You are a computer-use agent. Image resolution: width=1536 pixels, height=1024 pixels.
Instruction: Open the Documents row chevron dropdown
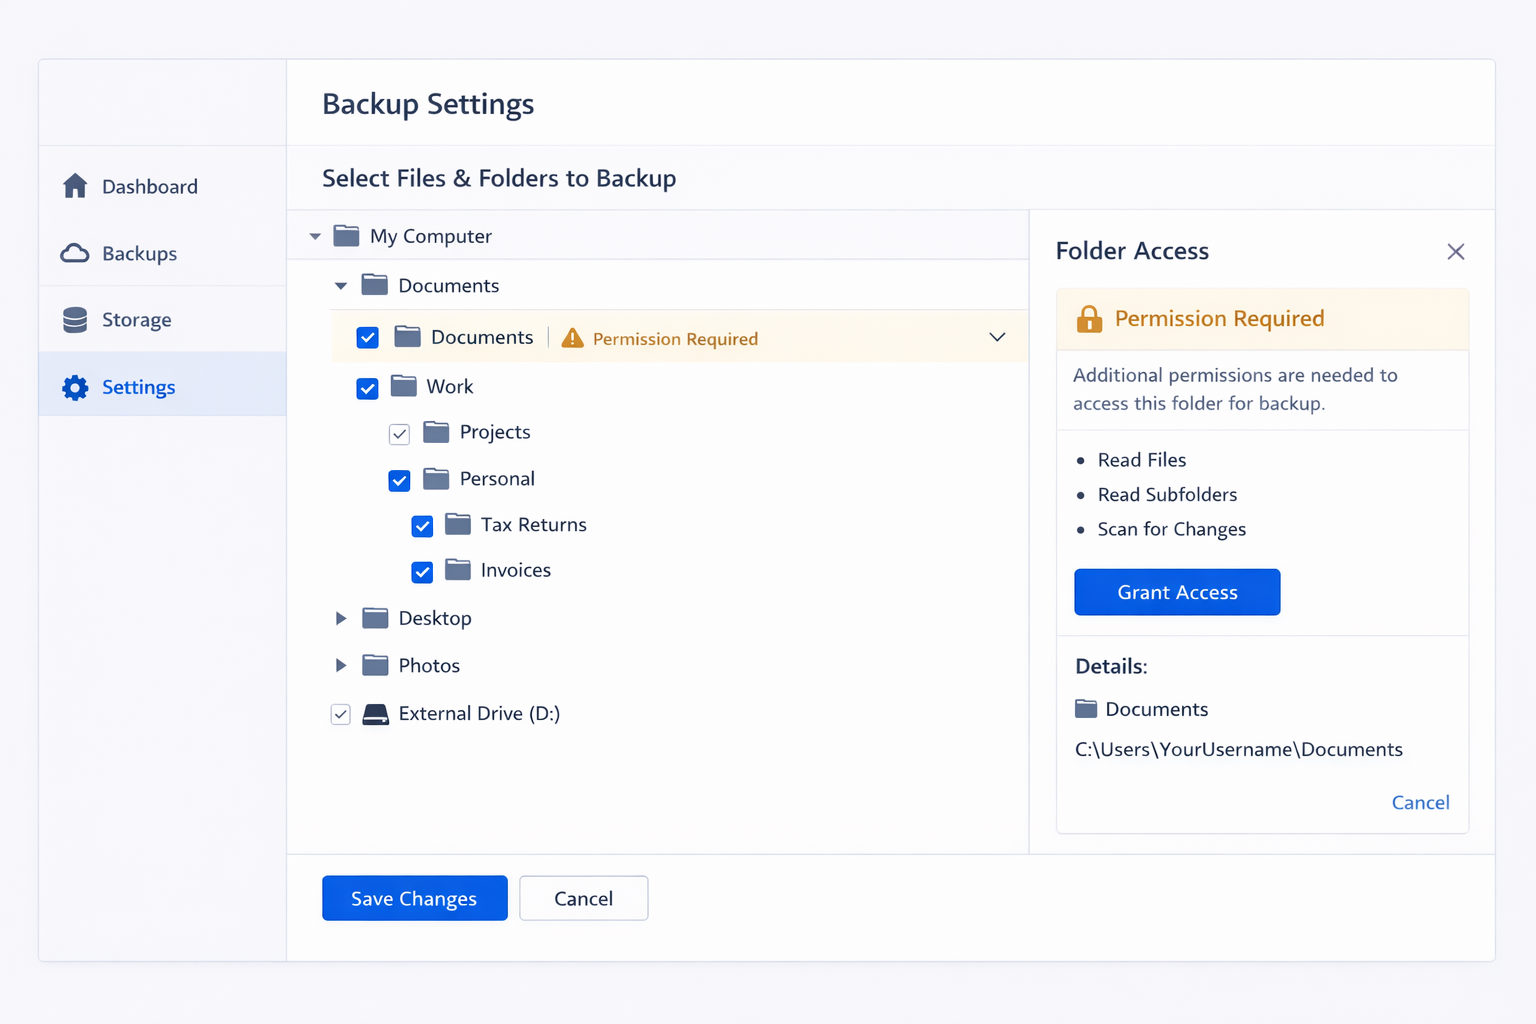pyautogui.click(x=997, y=337)
